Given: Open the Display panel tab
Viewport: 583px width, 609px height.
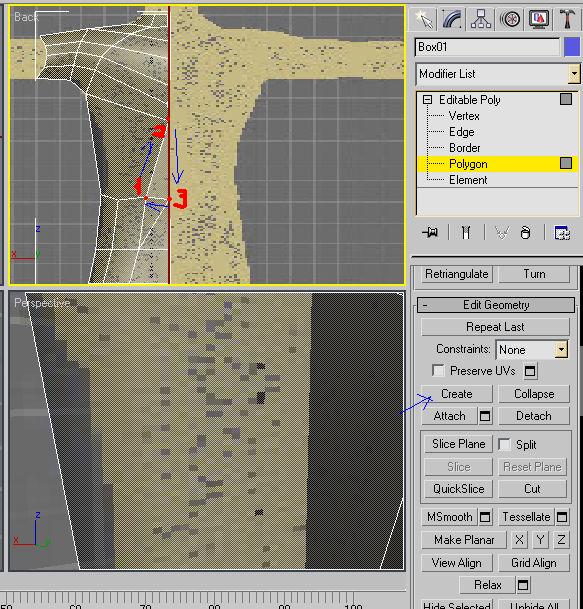Looking at the screenshot, I should [539, 19].
